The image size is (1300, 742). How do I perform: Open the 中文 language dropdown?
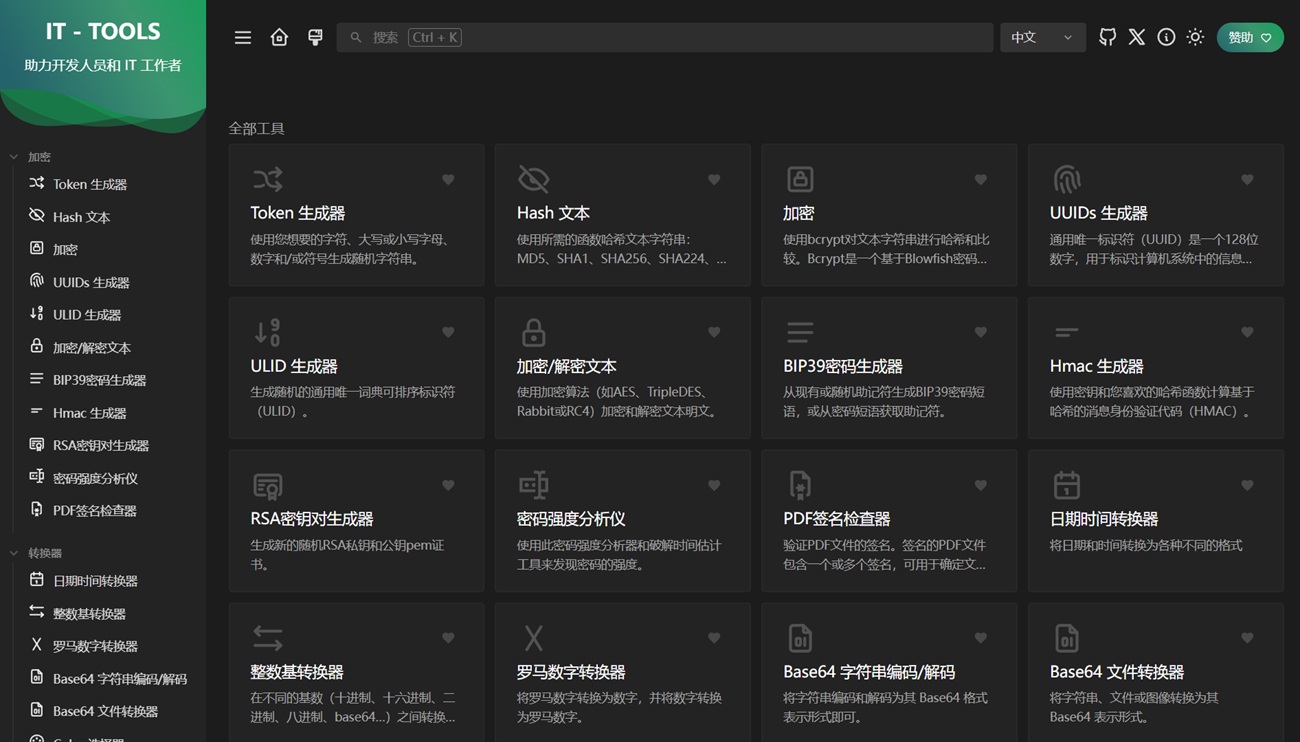tap(1042, 37)
